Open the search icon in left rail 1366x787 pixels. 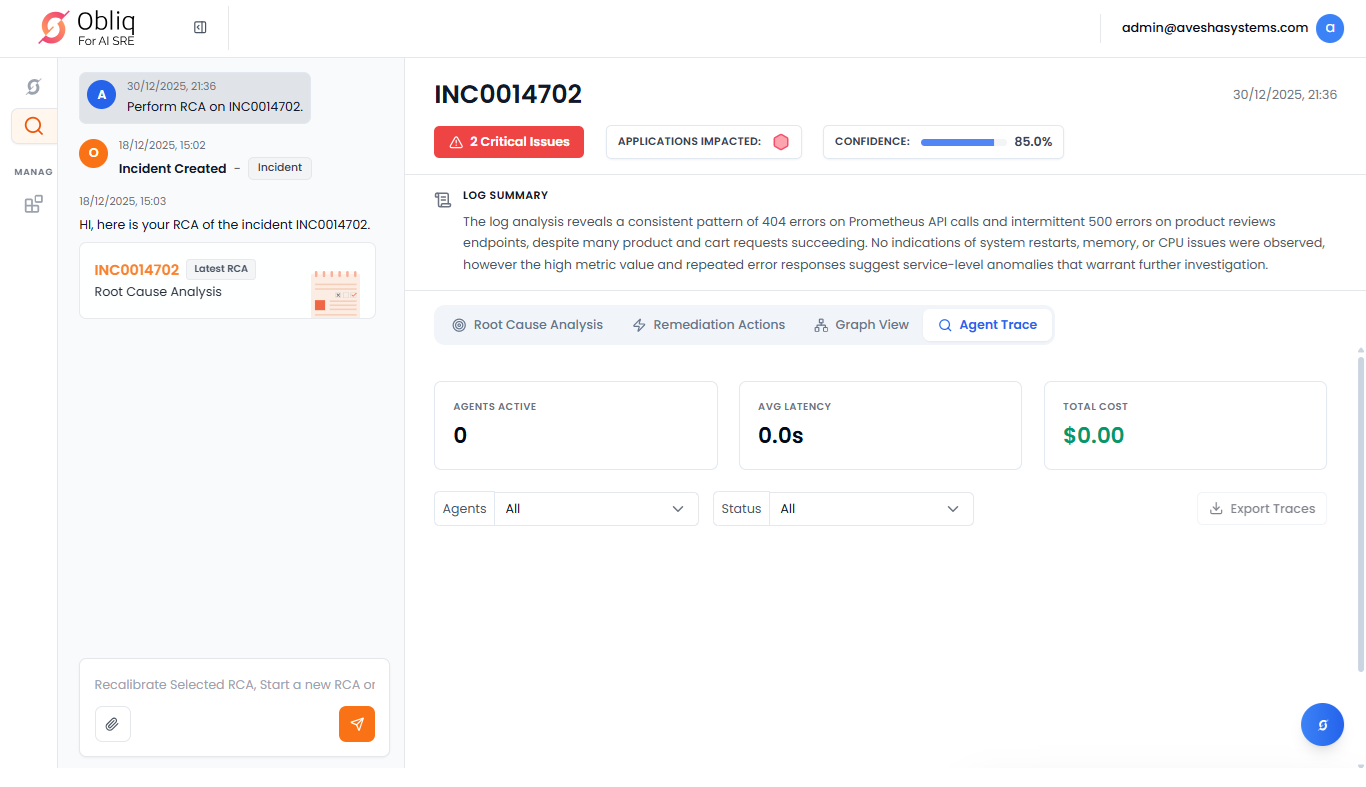33,126
